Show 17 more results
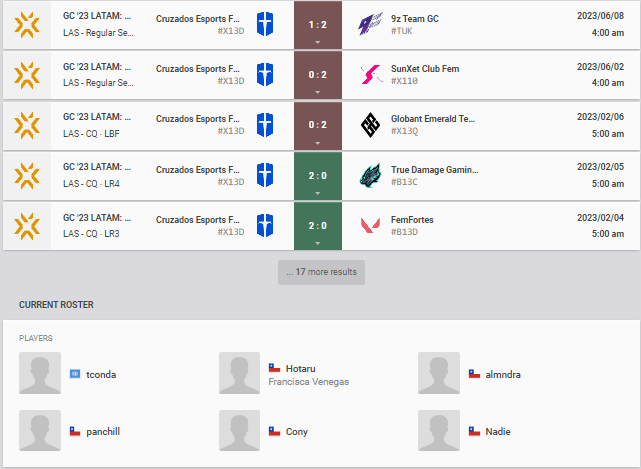Image resolution: width=641 pixels, height=469 pixels. (x=321, y=272)
